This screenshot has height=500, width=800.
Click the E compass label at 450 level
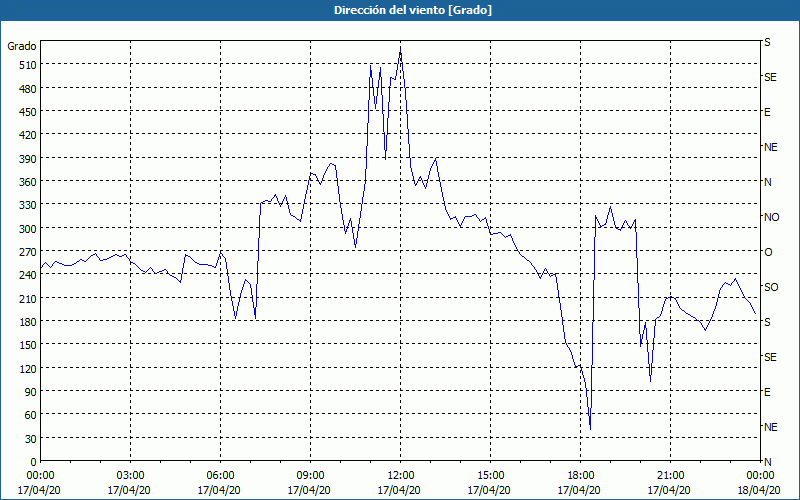click(x=767, y=112)
